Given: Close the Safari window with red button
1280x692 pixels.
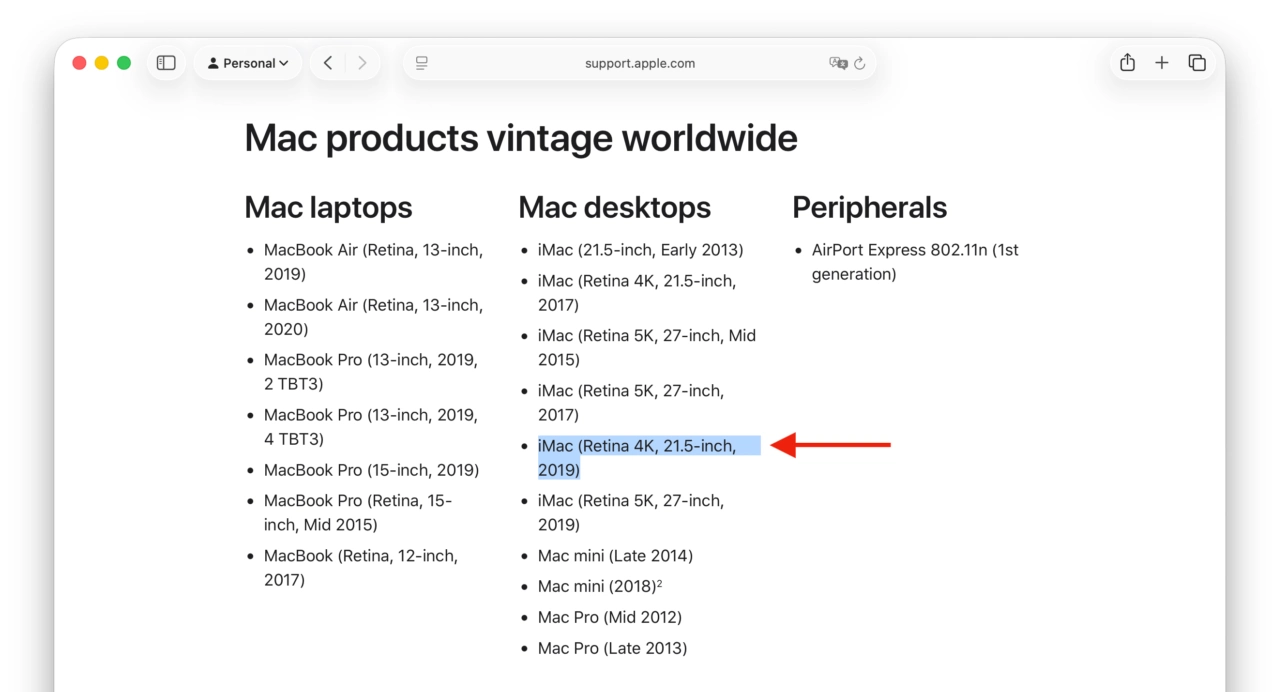Looking at the screenshot, I should [80, 63].
